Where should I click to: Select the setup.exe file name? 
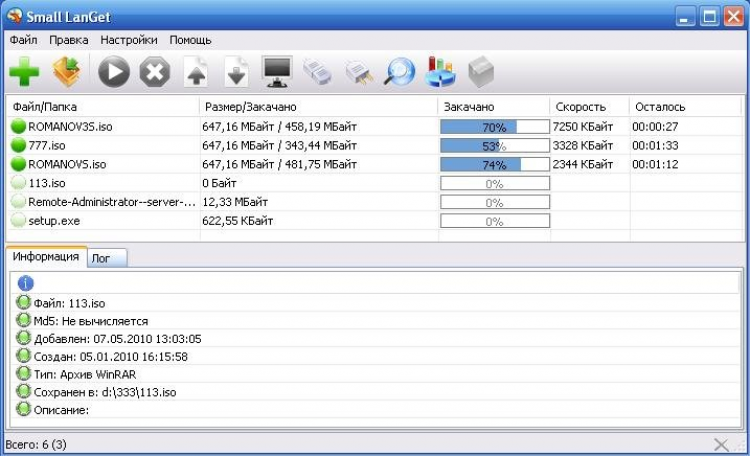click(x=54, y=221)
